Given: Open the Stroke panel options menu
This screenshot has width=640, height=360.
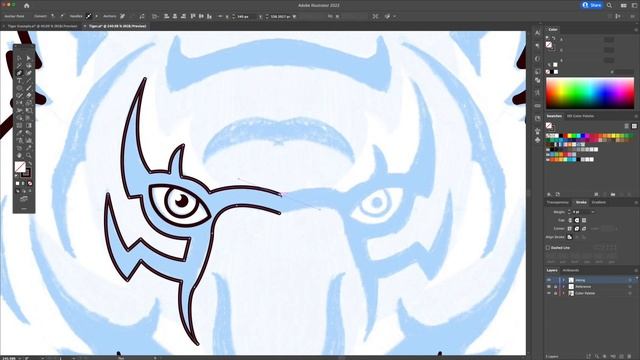Looking at the screenshot, I should (x=636, y=202).
